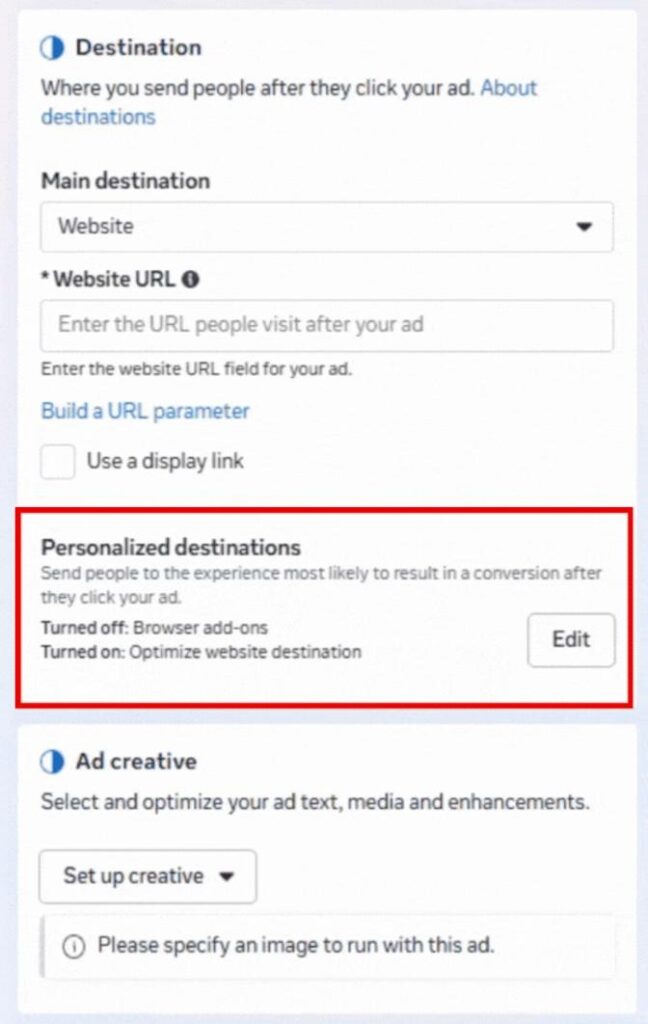Click the Destination section half-circle status icon
This screenshot has height=1024, width=648.
pos(52,48)
